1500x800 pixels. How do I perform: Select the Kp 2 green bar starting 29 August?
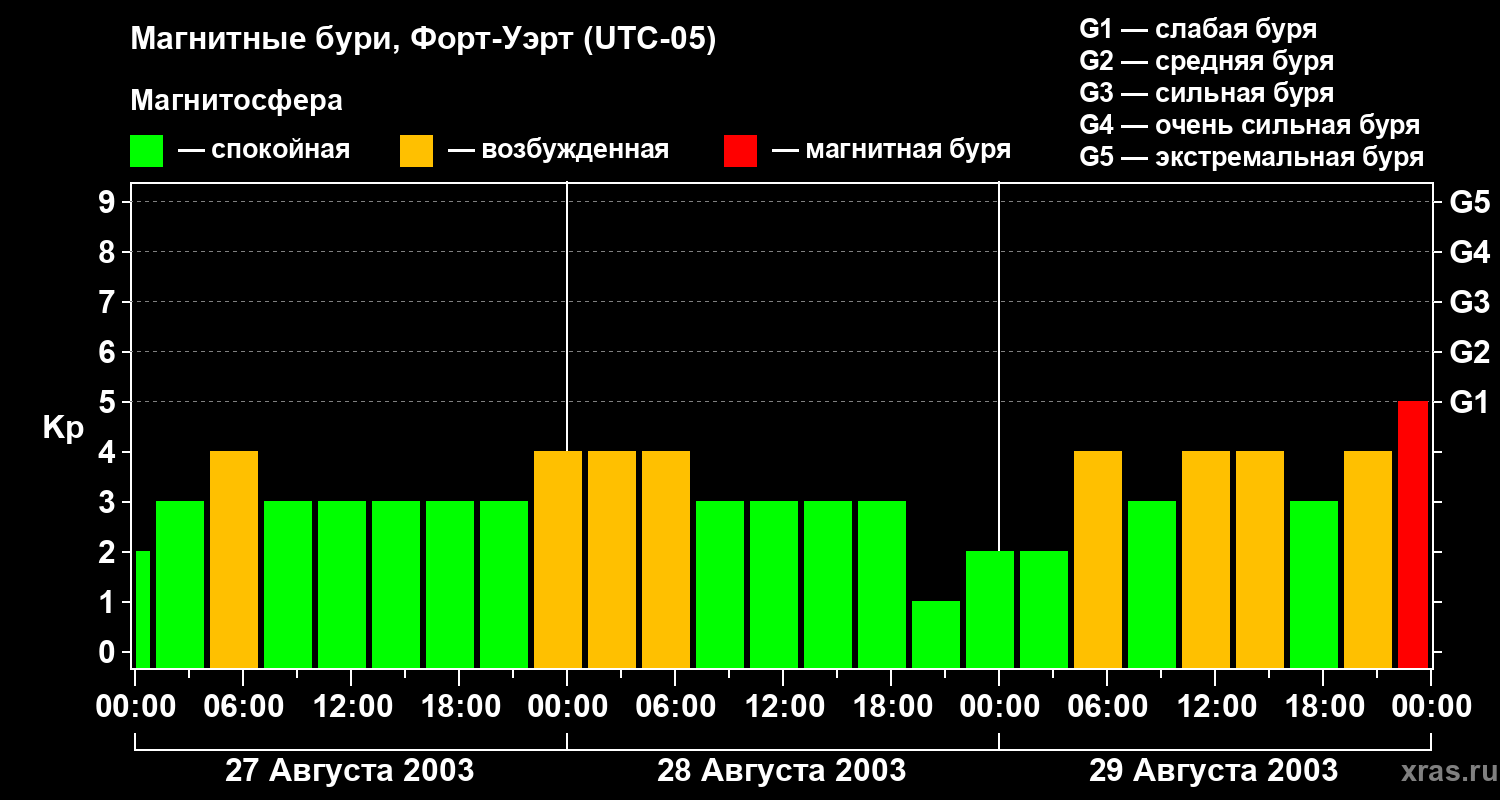pyautogui.click(x=1044, y=609)
